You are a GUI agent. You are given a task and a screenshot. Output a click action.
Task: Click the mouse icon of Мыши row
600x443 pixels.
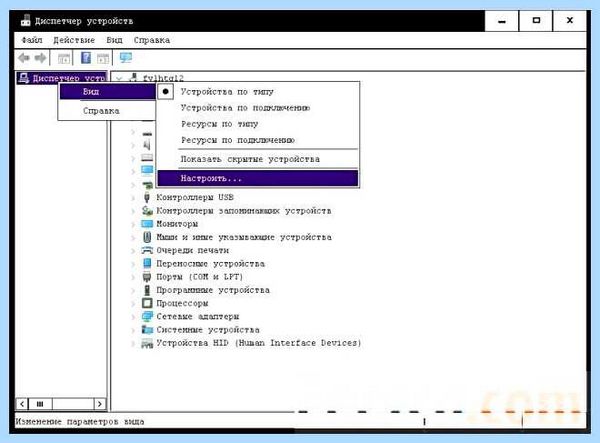tap(147, 237)
